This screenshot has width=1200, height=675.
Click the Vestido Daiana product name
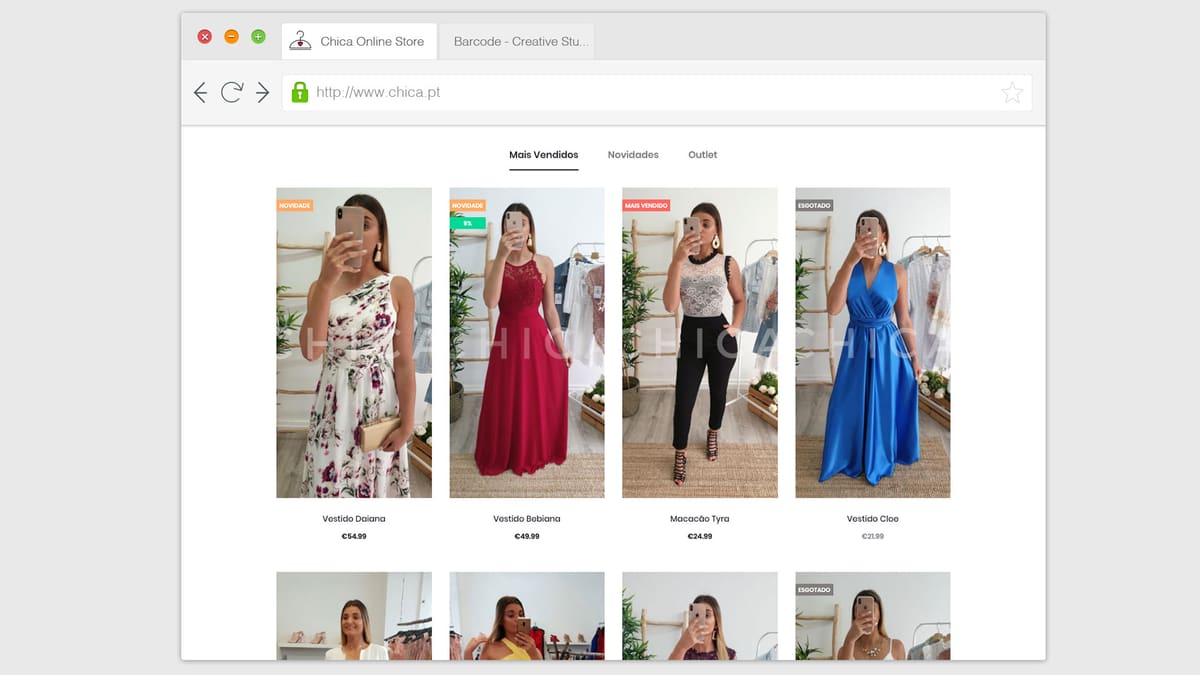coord(354,519)
